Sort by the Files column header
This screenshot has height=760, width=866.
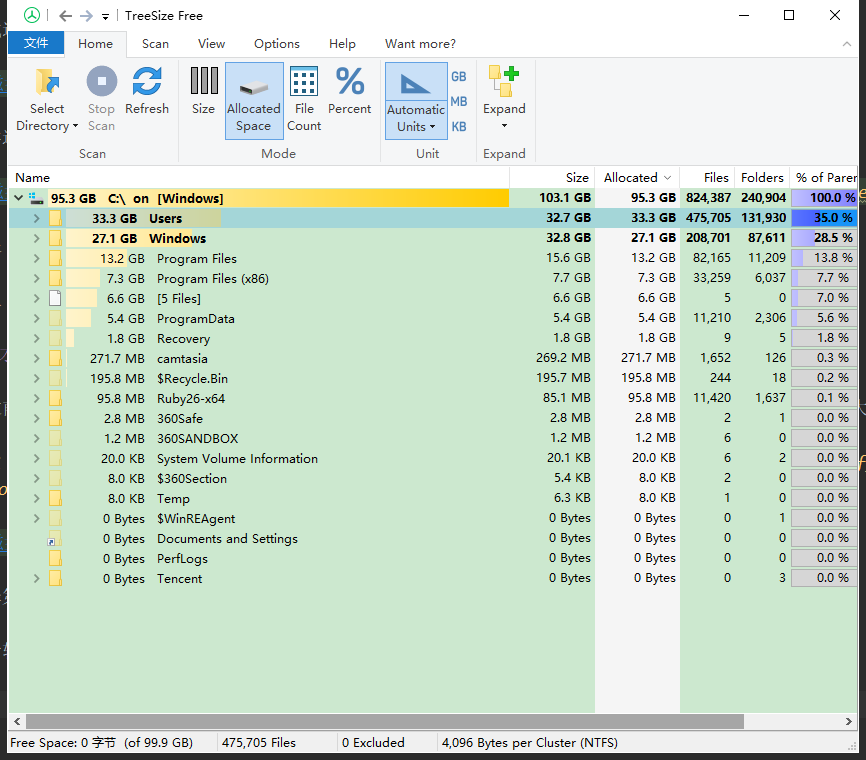coord(716,177)
